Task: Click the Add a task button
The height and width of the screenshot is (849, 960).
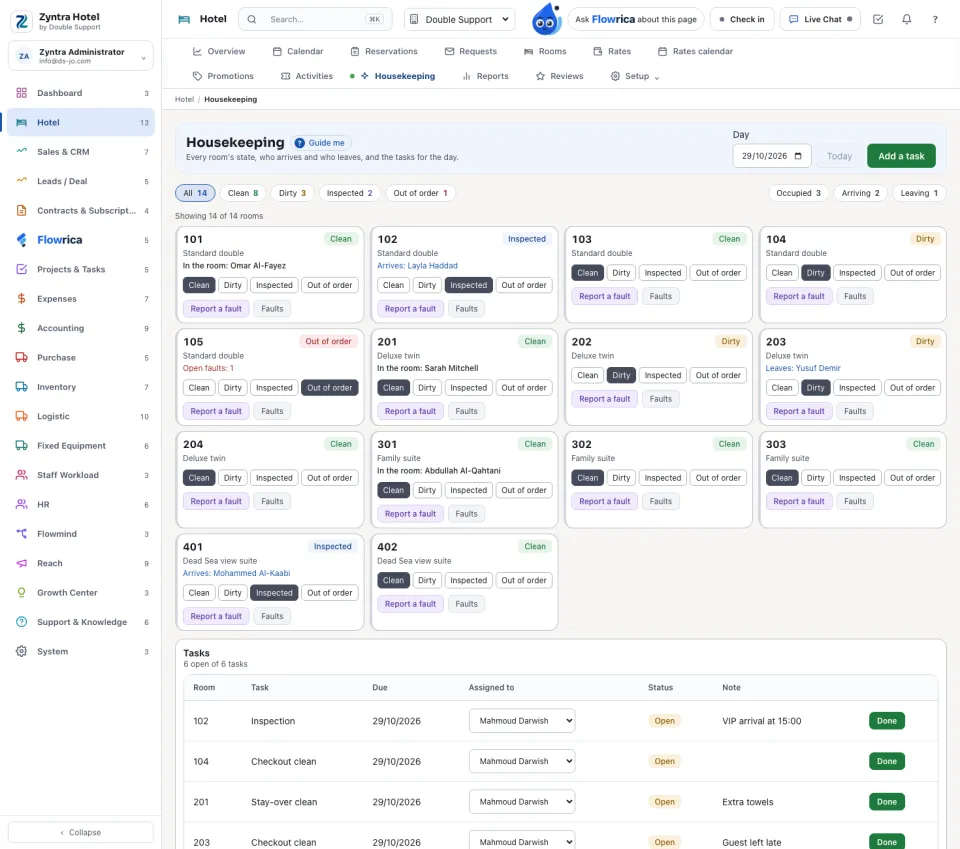Action: tap(901, 156)
